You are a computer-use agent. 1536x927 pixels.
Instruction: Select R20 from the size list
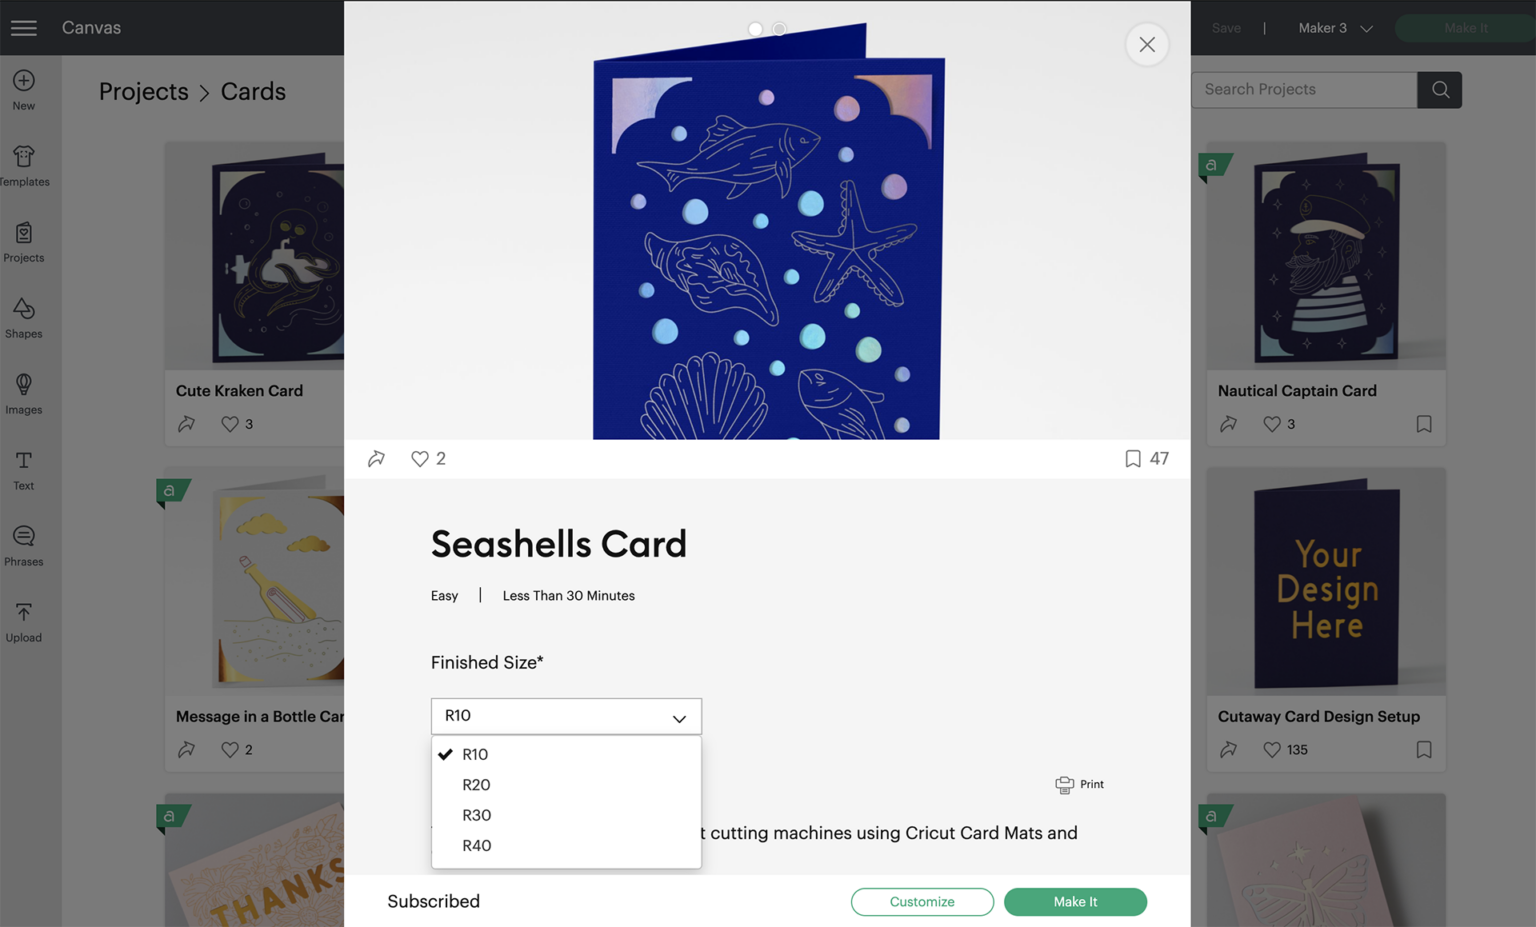coord(476,785)
